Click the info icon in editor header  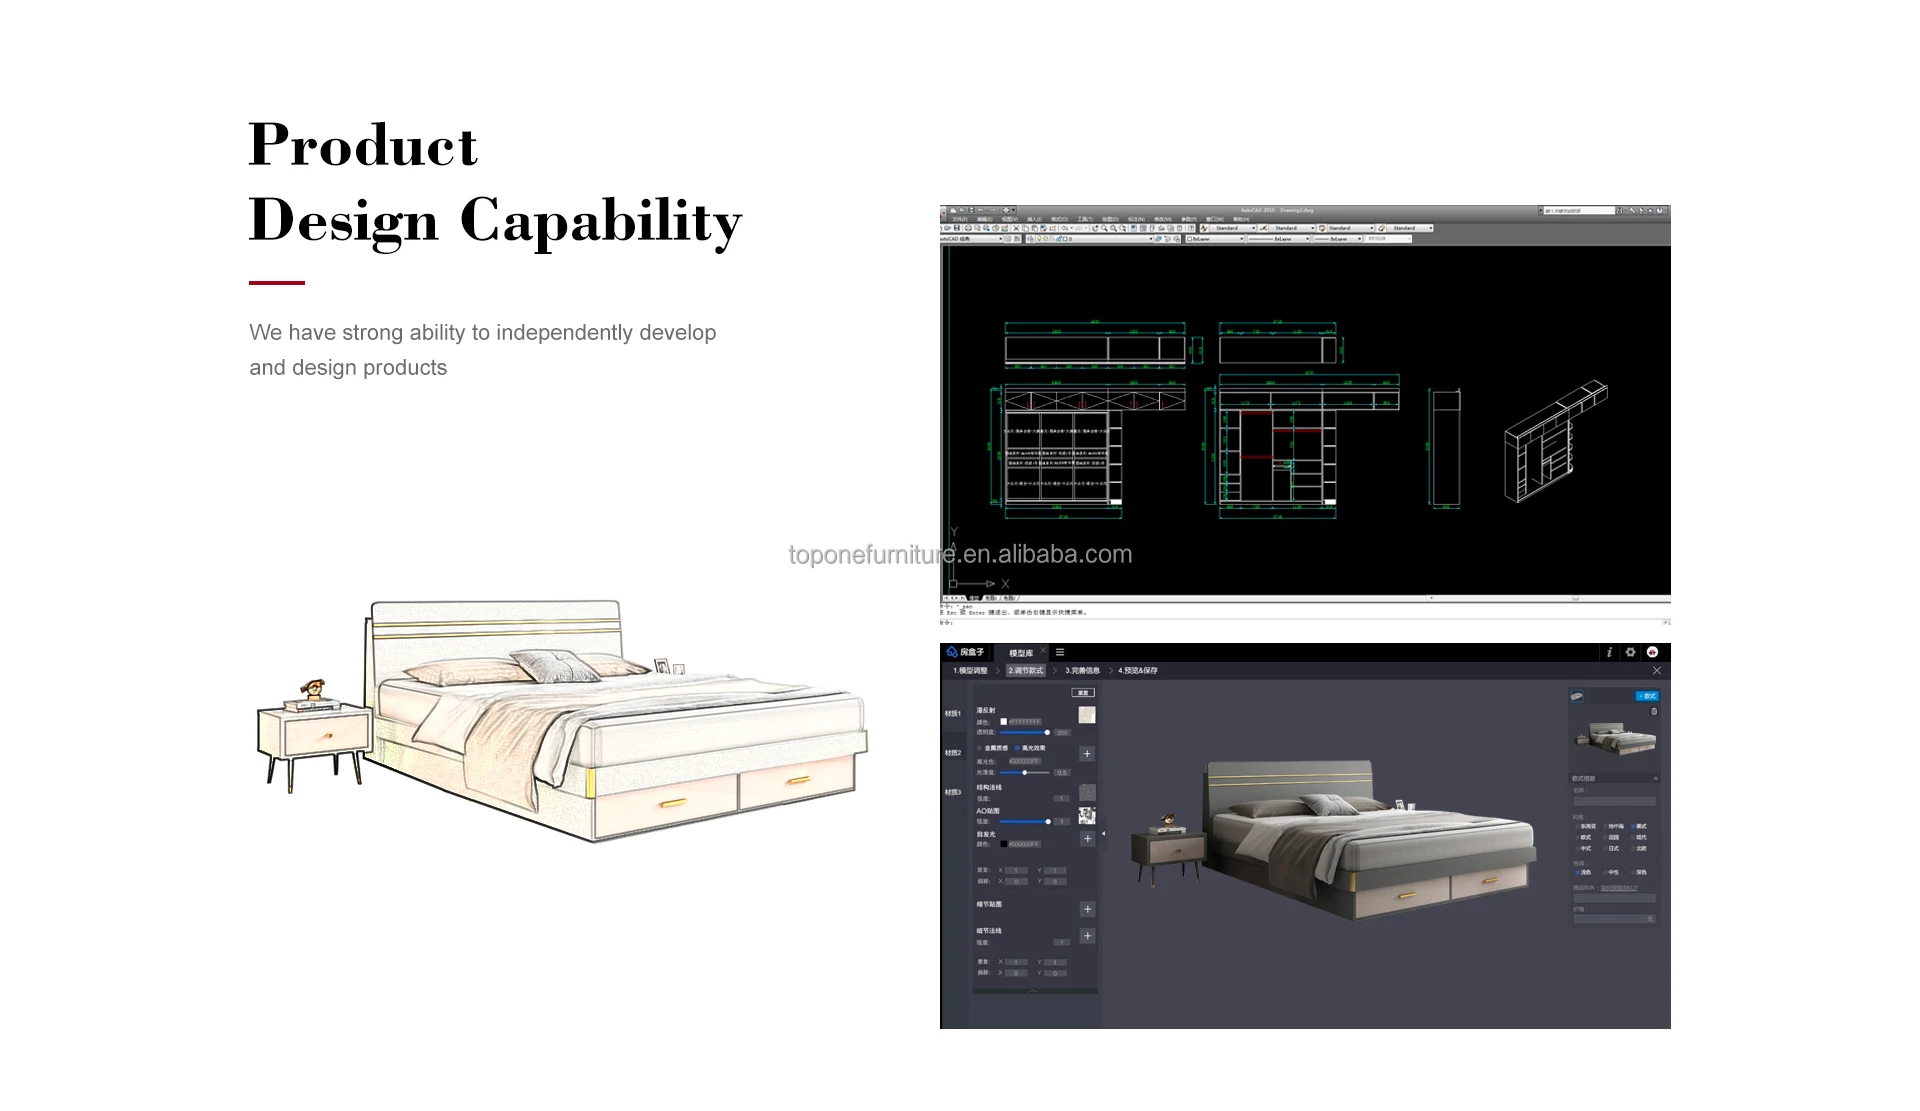click(1609, 652)
